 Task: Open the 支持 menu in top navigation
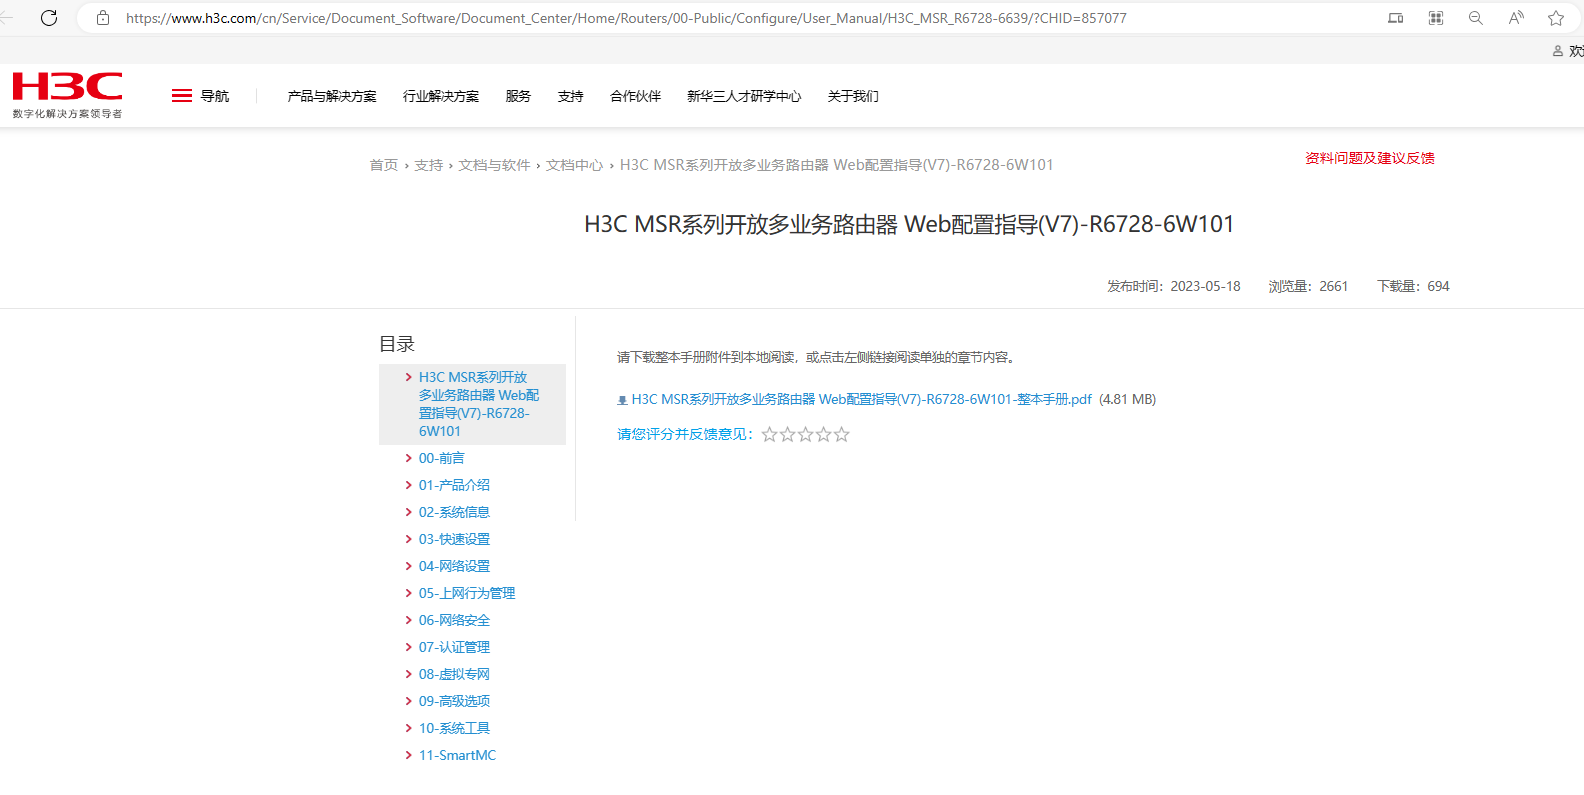571,96
